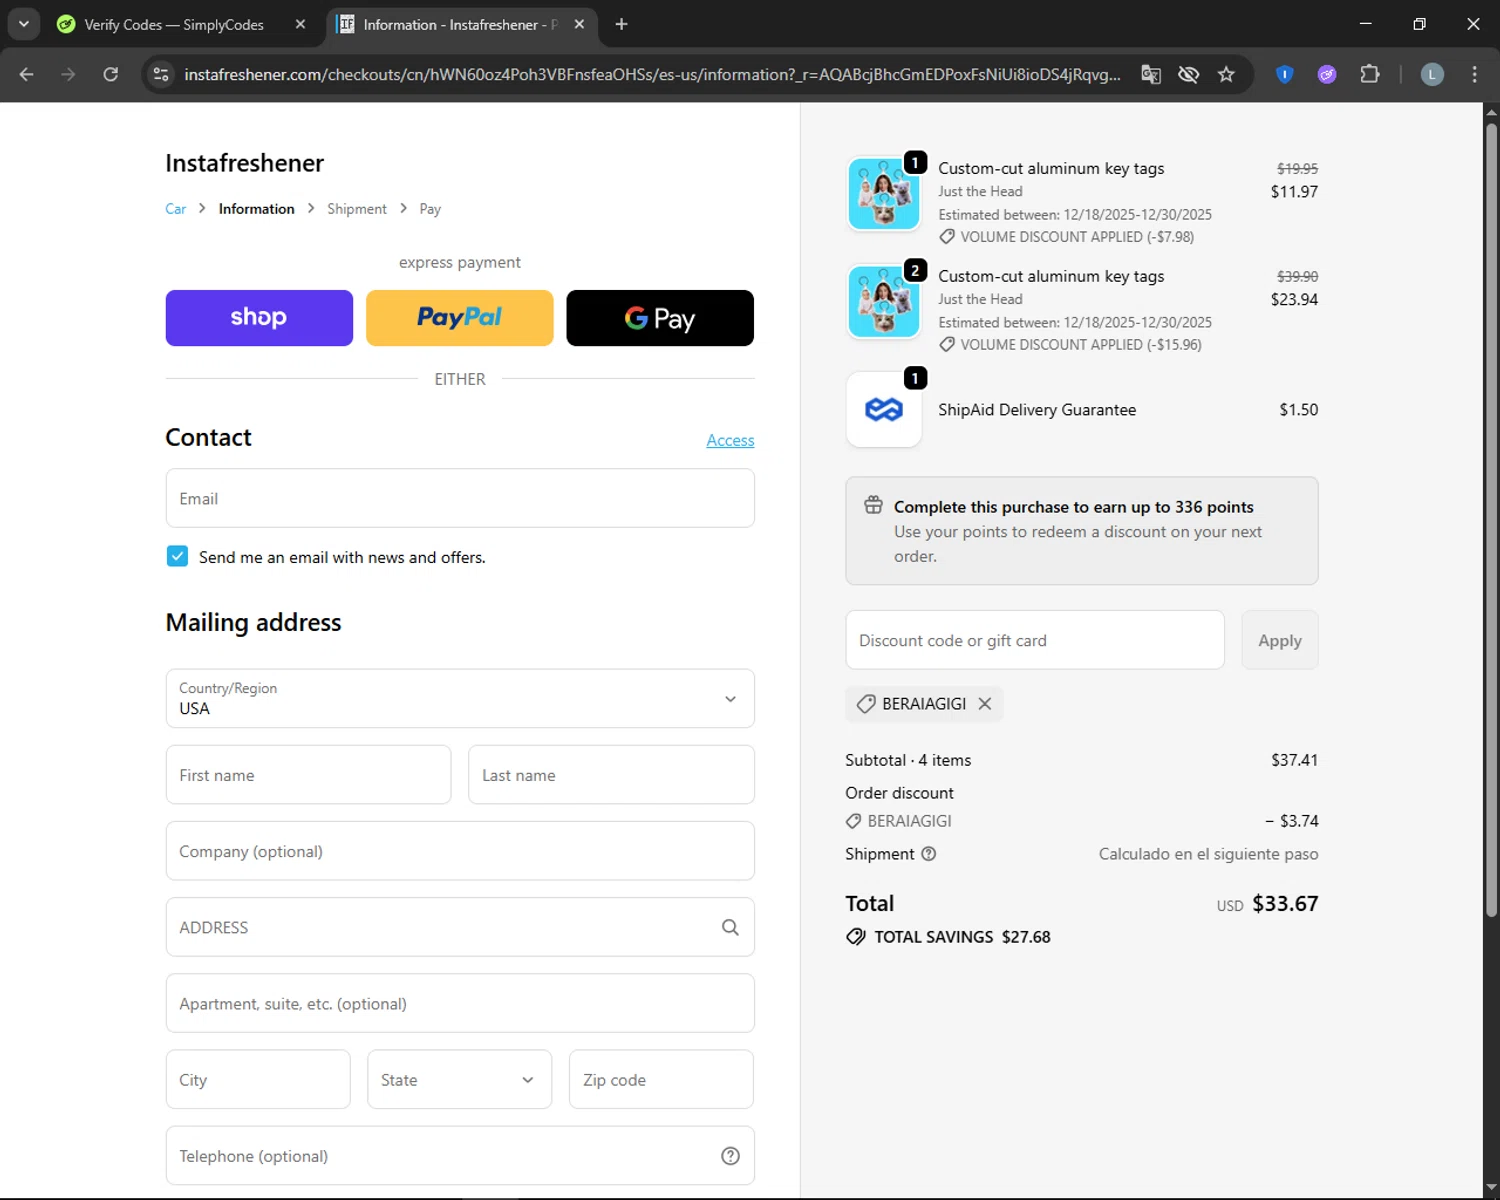Viewport: 1500px width, 1200px height.
Task: Click second key tags thumbnail with badge 2
Action: click(x=884, y=302)
